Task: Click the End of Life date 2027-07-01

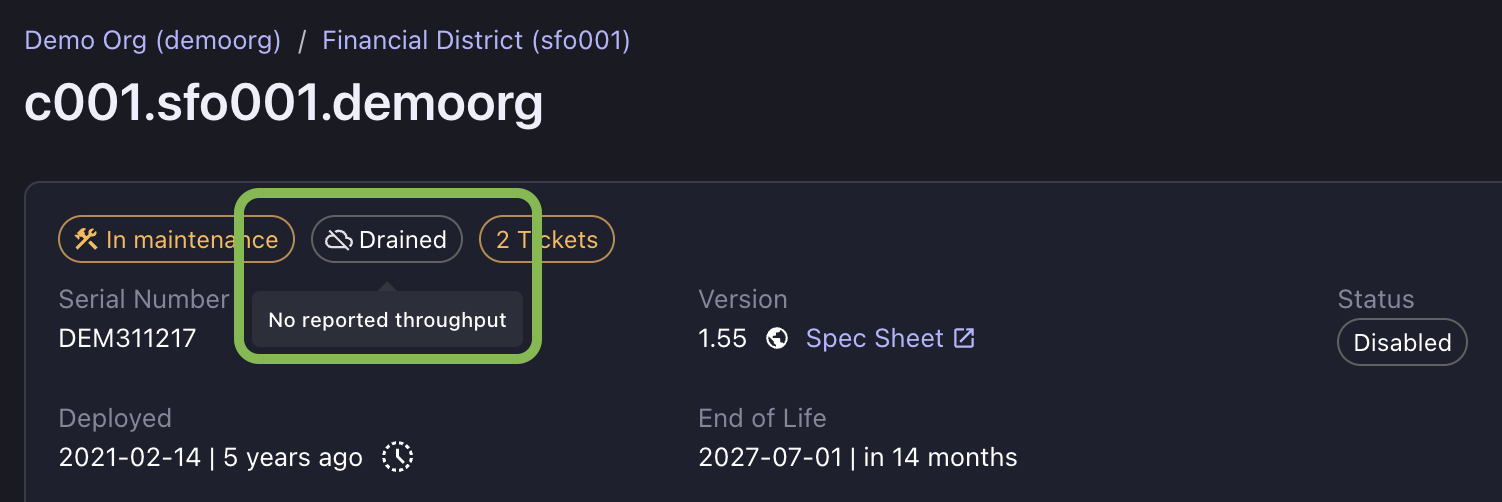Action: point(771,458)
